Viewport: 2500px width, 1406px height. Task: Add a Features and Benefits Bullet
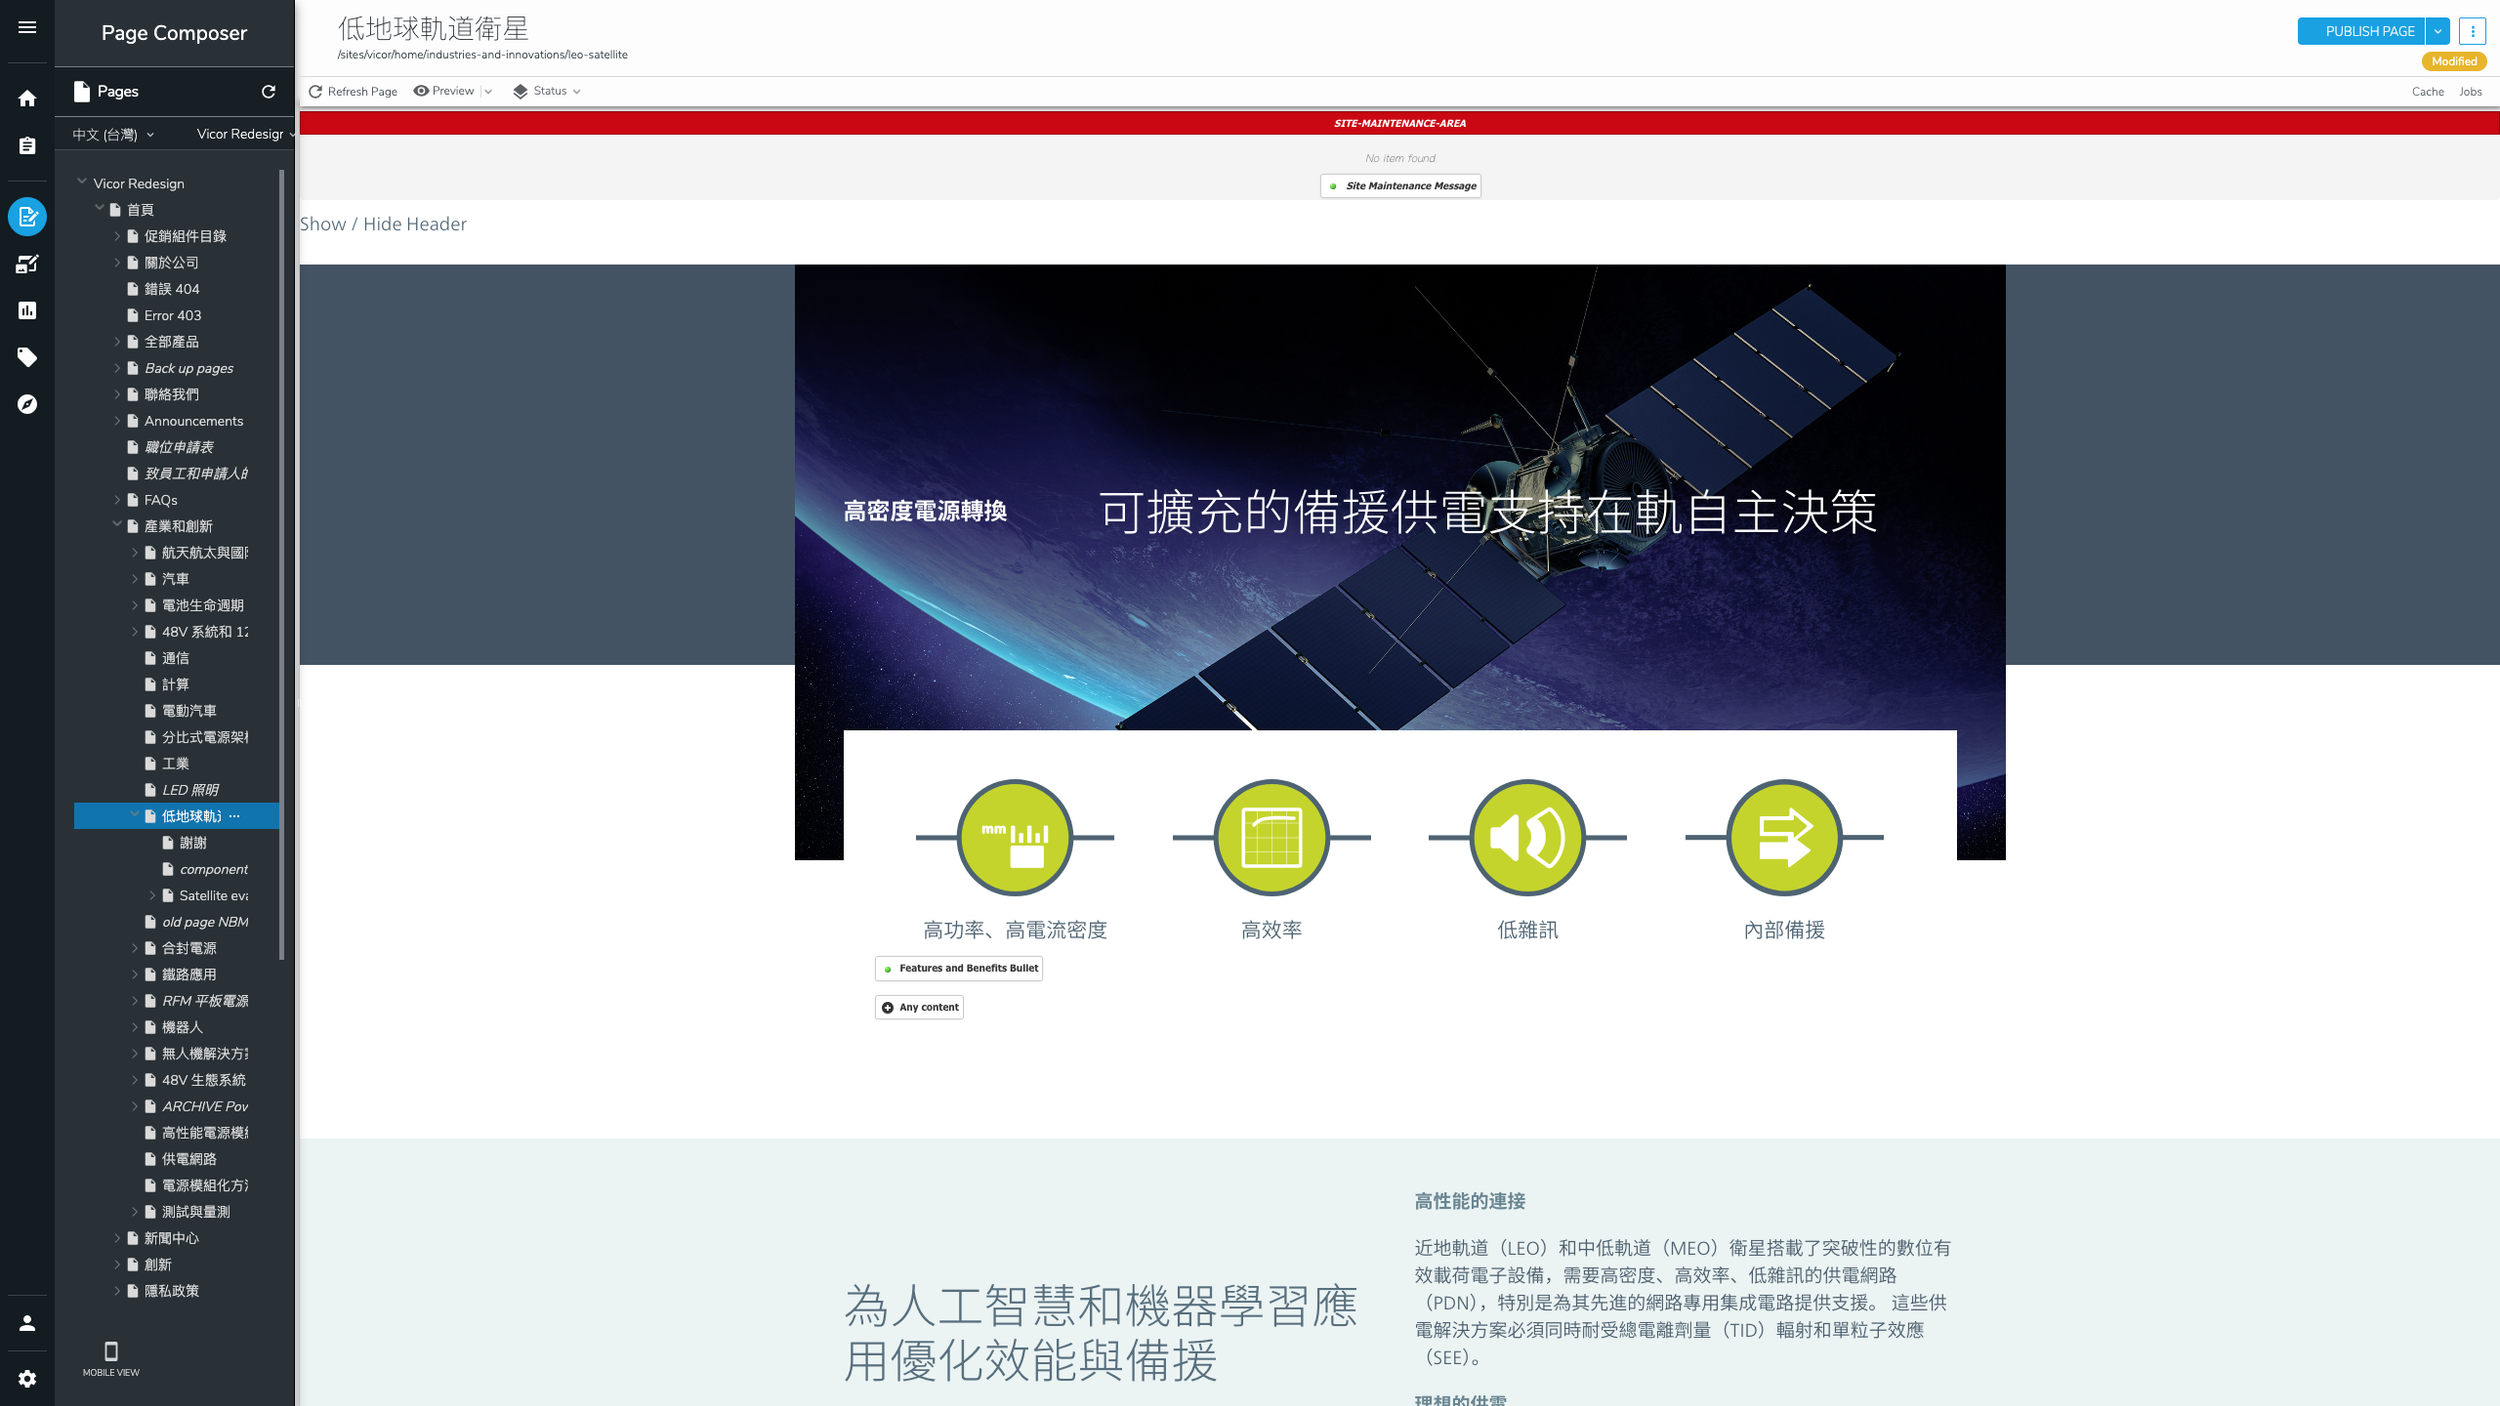(959, 968)
